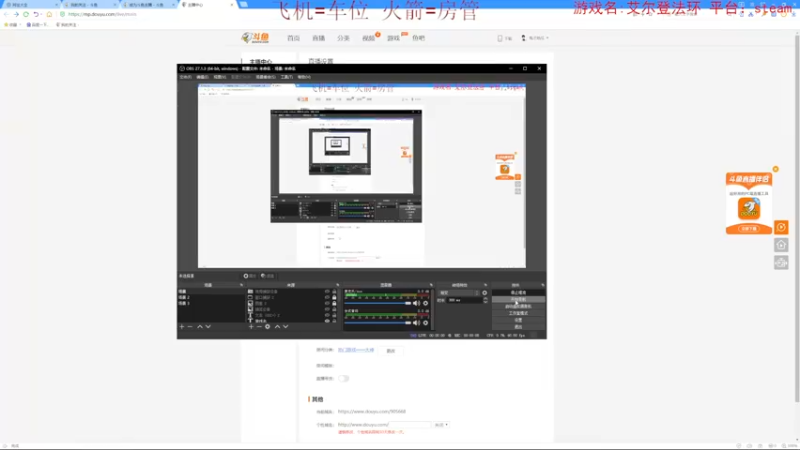800x450 pixels.
Task: Toggle lock on 文本 (GDI+) 2 source
Action: pos(334,315)
